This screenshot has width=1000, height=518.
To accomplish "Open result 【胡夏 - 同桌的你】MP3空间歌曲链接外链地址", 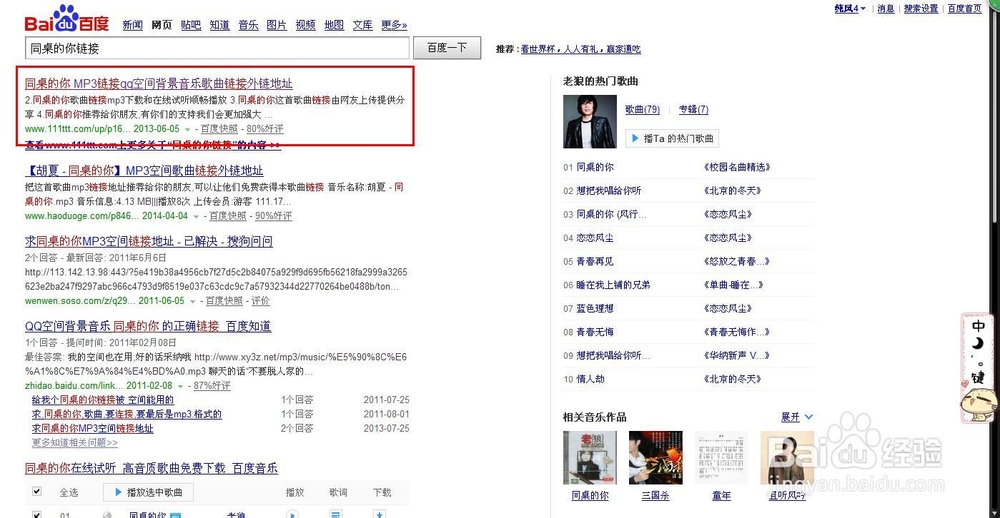I will click(144, 171).
